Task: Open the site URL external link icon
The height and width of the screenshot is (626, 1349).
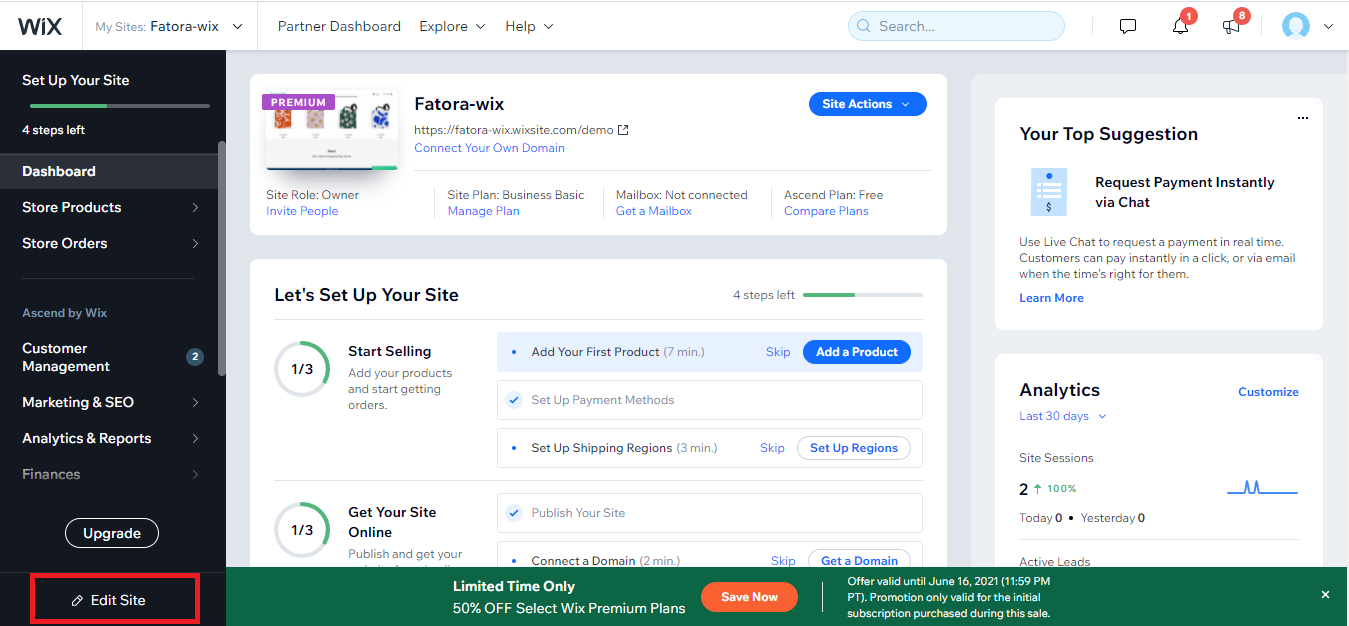Action: [x=623, y=130]
